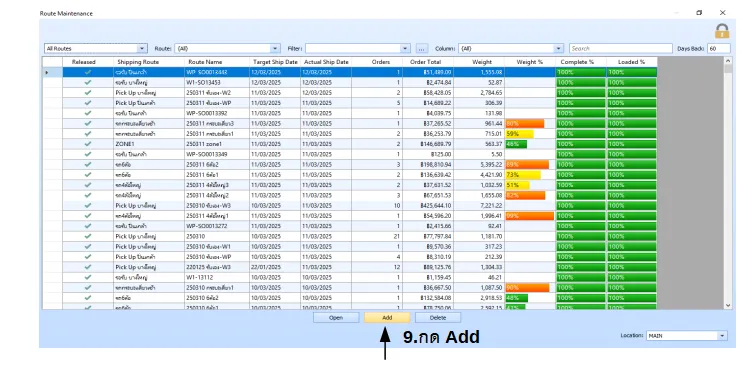Click the 80% orange weight bar
755x371 pixels.
click(x=524, y=124)
